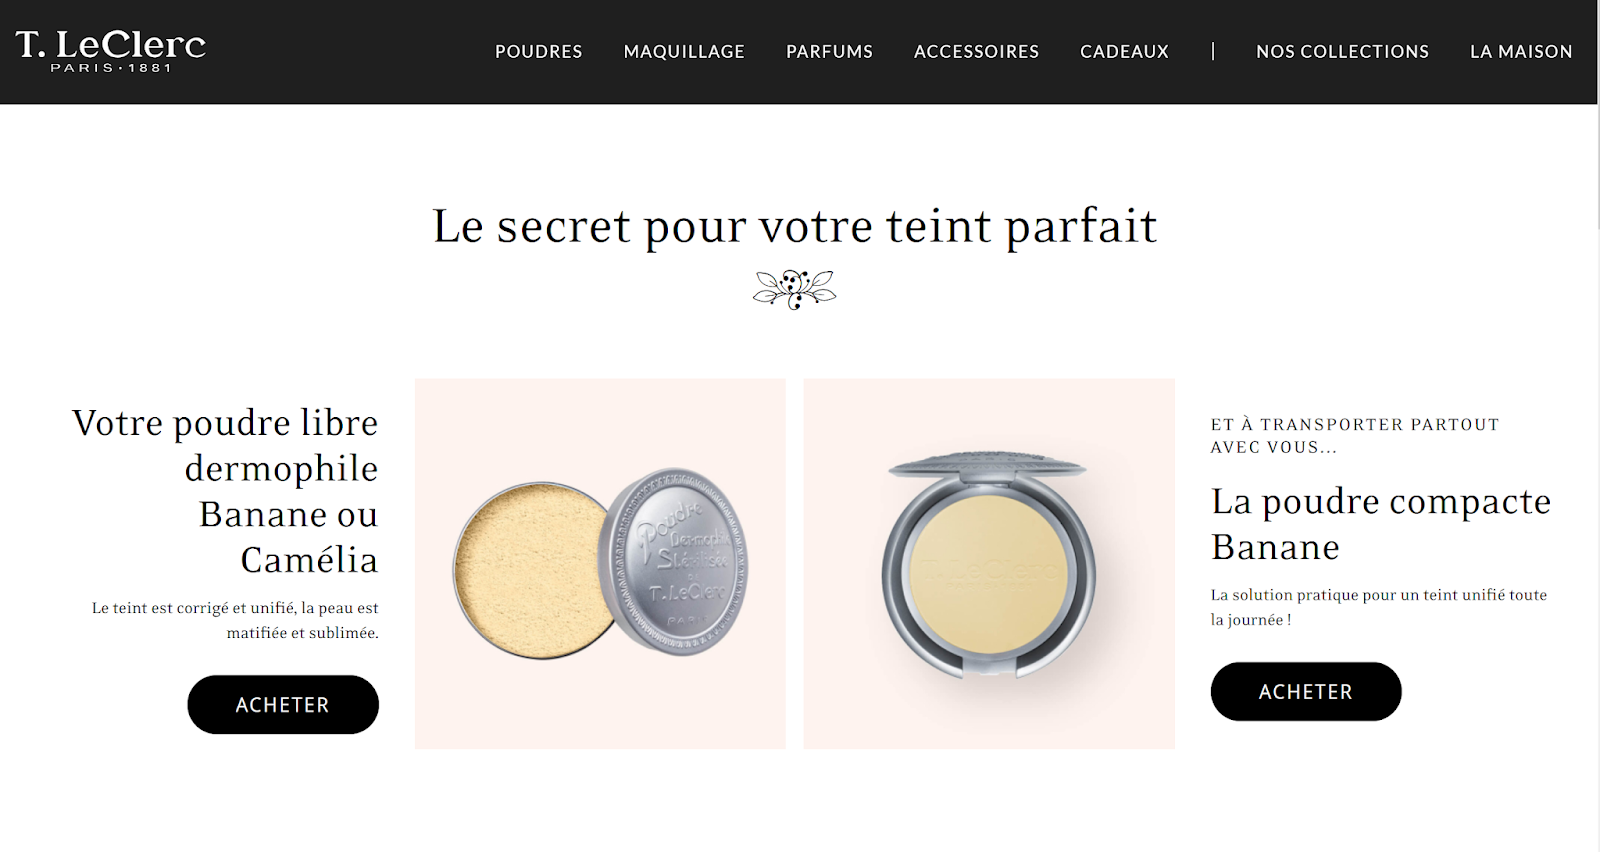The height and width of the screenshot is (852, 1600).
Task: Open the compact powder product image
Action: (989, 564)
